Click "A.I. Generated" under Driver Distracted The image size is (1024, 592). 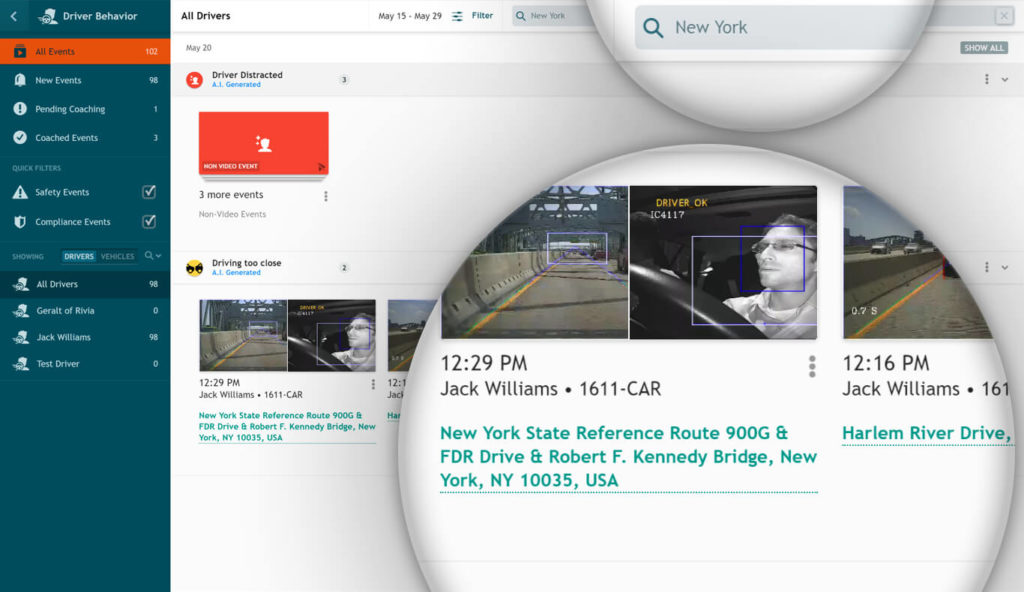[236, 85]
